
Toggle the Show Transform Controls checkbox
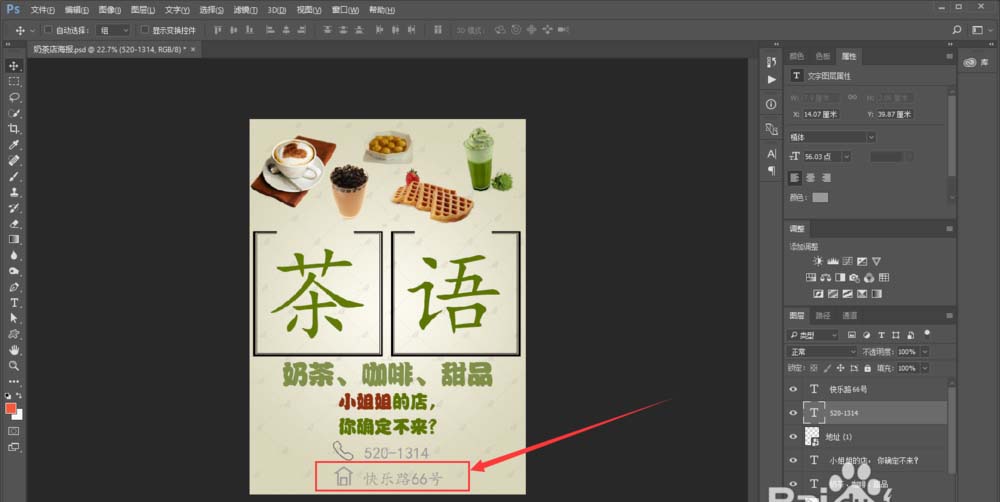[145, 30]
